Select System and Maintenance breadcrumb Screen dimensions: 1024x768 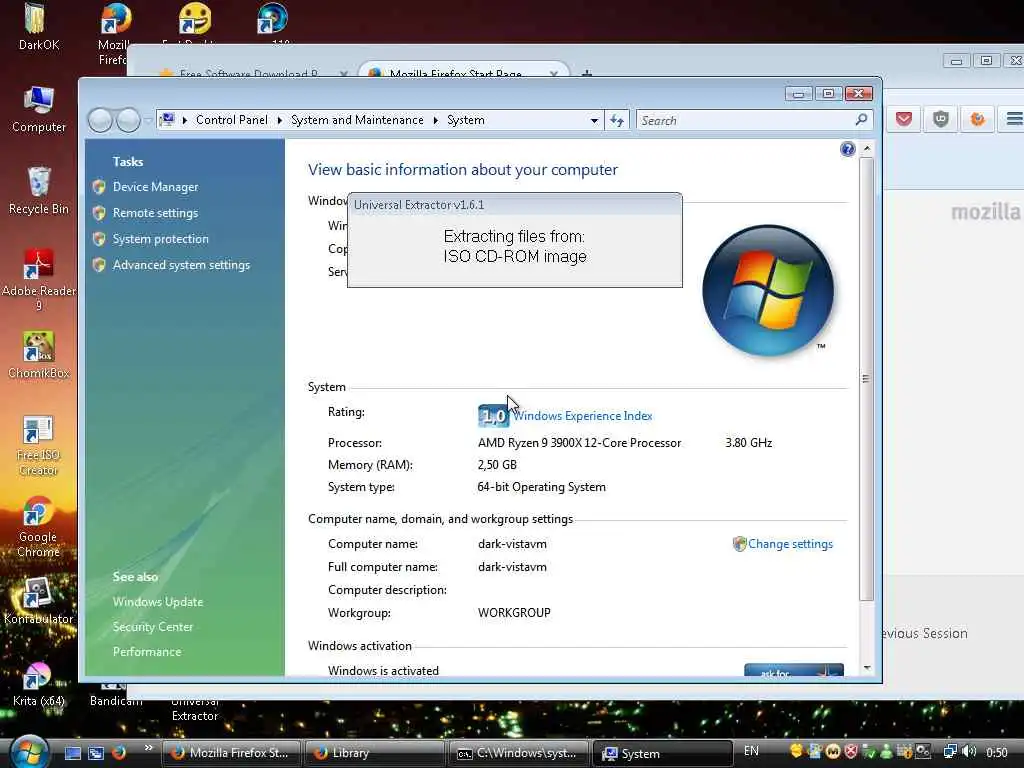(357, 120)
